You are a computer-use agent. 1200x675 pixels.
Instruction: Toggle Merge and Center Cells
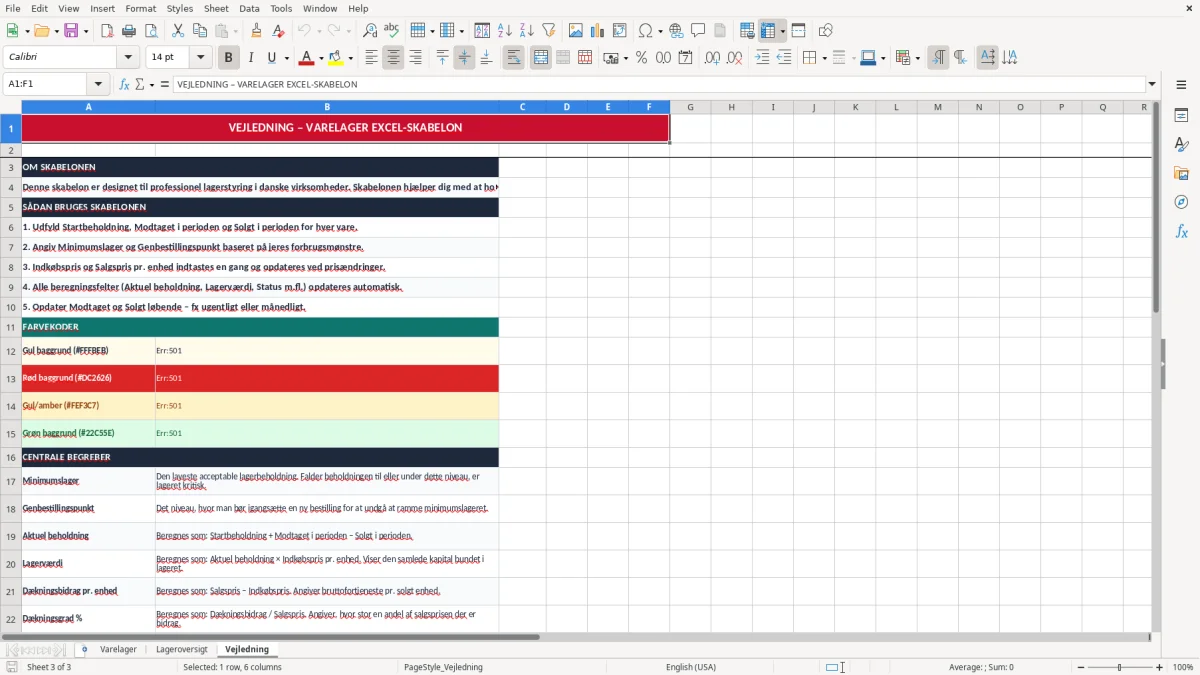541,58
